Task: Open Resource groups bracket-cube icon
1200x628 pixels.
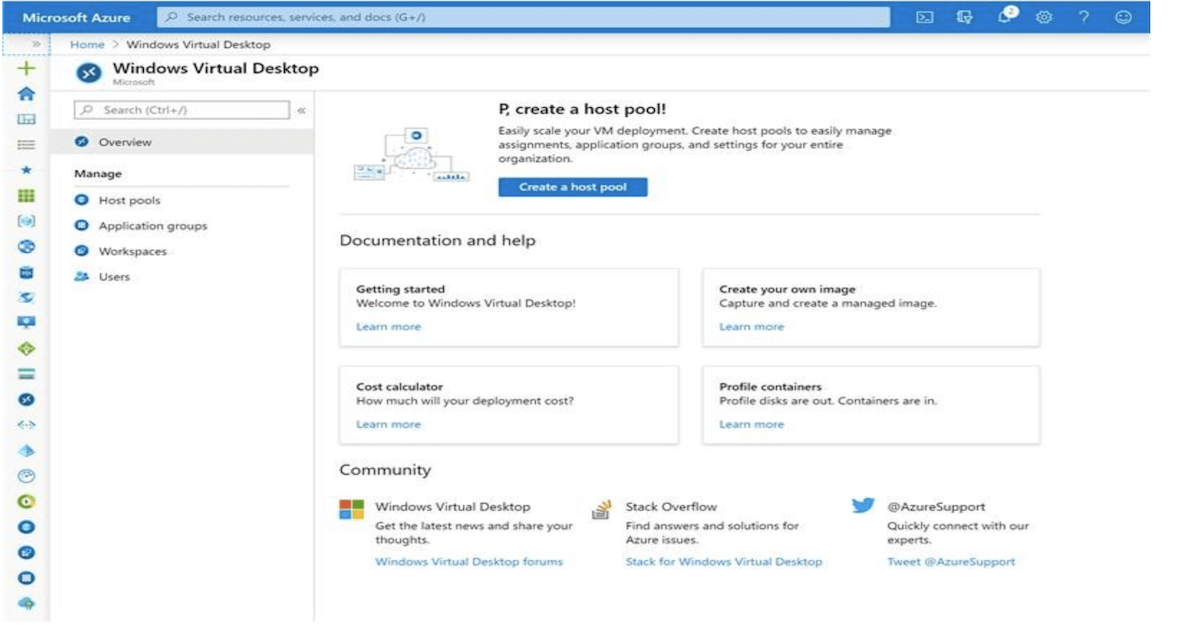Action: (x=27, y=221)
